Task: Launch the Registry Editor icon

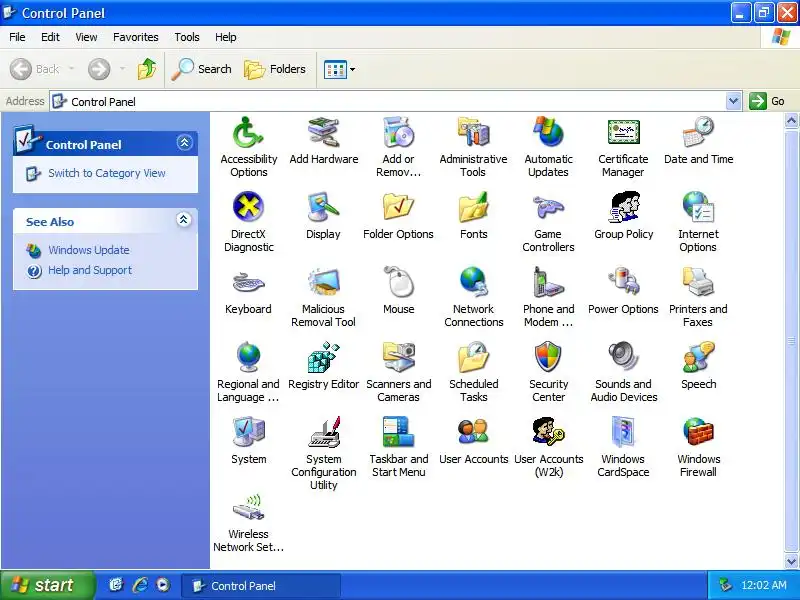Action: click(323, 358)
